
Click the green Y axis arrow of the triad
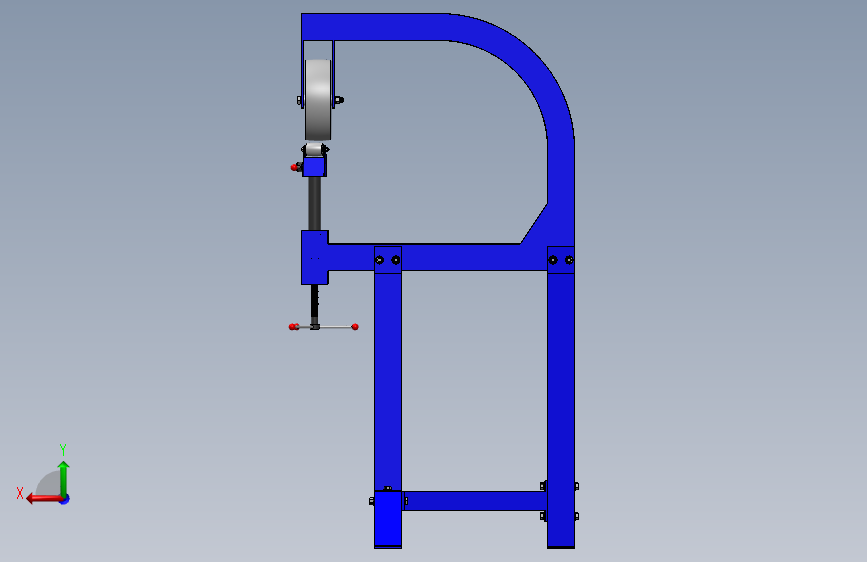coord(64,478)
